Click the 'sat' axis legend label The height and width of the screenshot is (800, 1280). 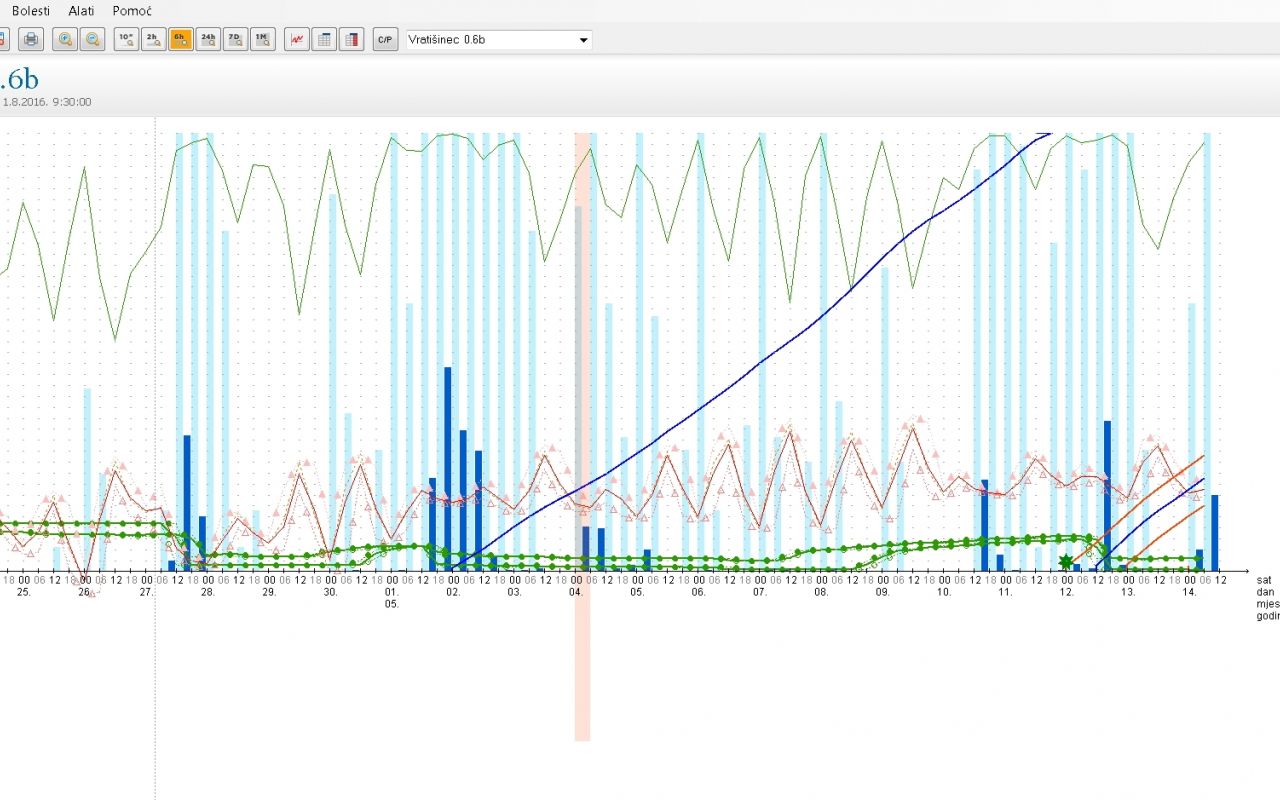[x=1265, y=580]
